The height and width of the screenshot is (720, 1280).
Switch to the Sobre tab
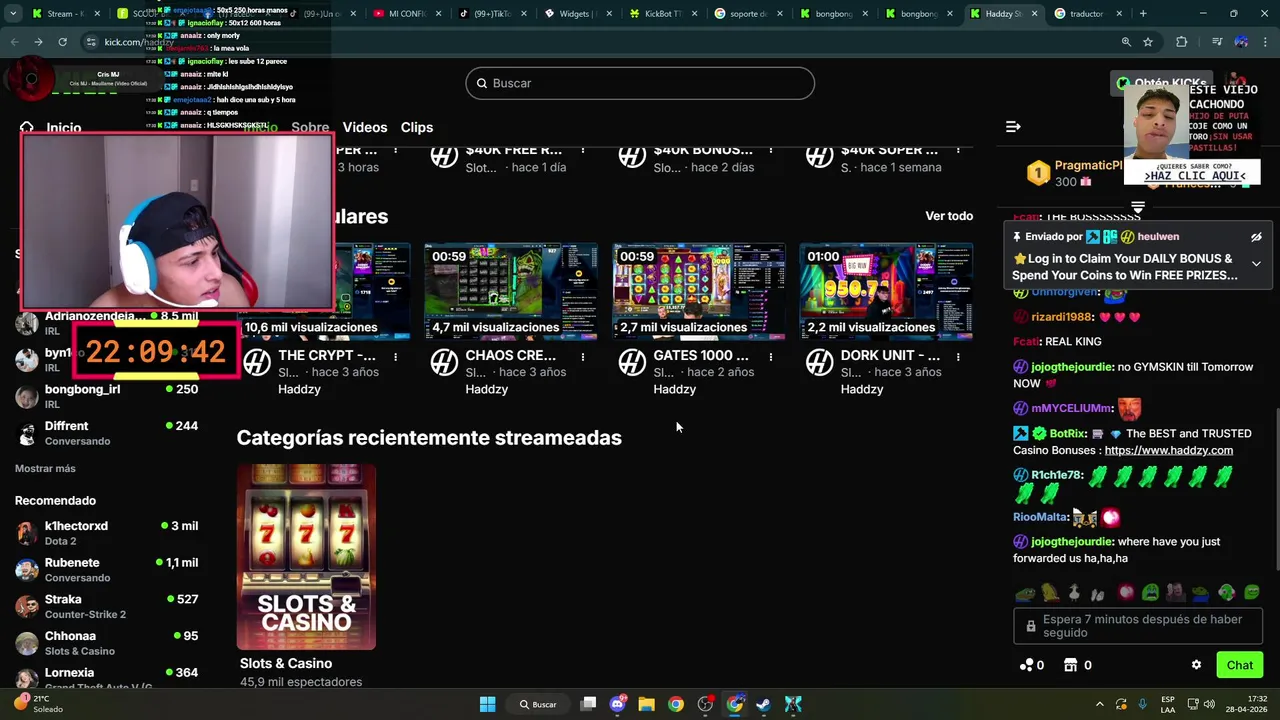(310, 127)
